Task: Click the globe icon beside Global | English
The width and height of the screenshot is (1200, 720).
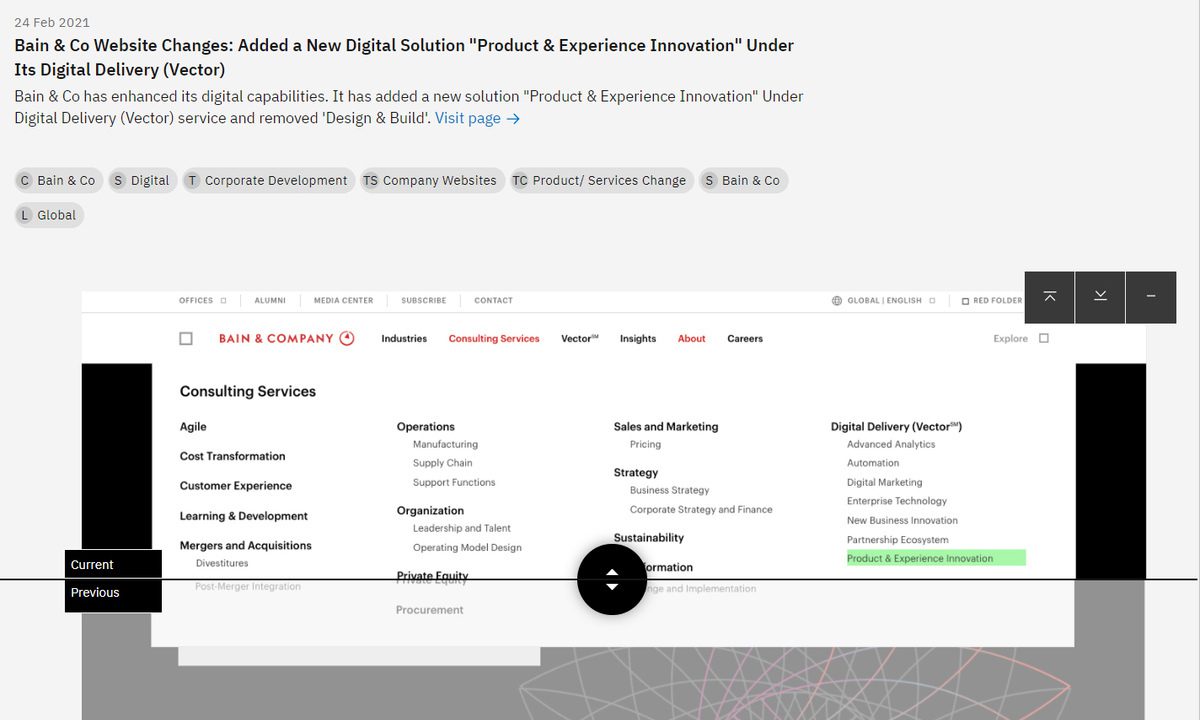Action: 837,301
